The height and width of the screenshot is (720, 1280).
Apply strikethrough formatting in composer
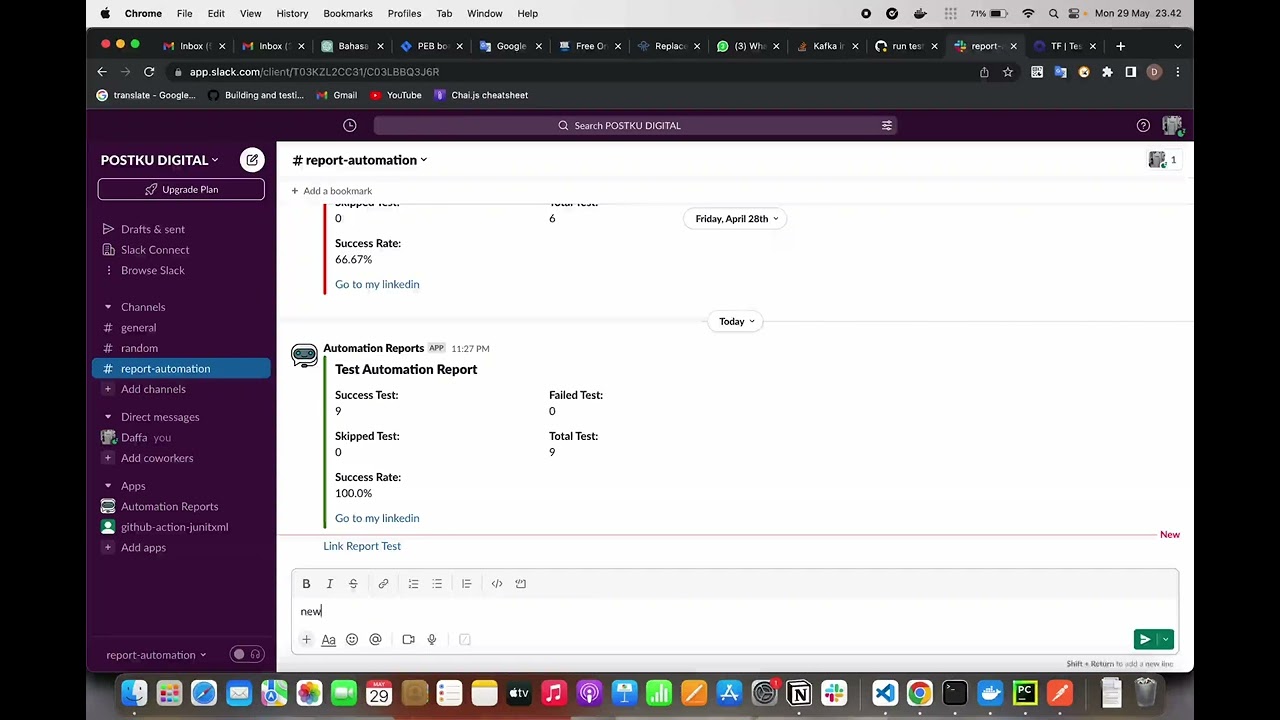click(353, 584)
